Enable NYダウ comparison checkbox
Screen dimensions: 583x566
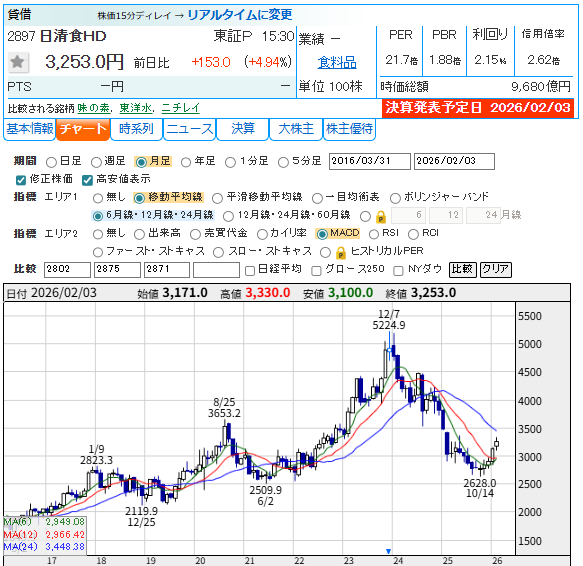tap(398, 271)
